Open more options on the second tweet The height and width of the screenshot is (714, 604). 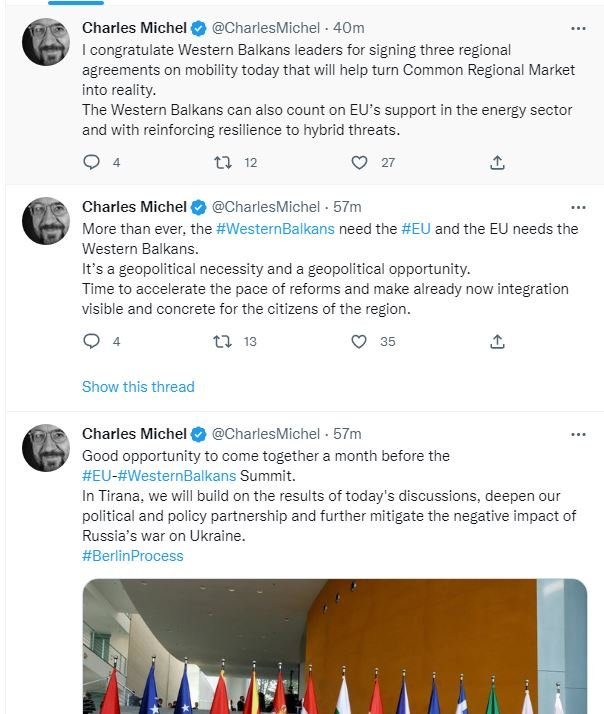[x=578, y=207]
